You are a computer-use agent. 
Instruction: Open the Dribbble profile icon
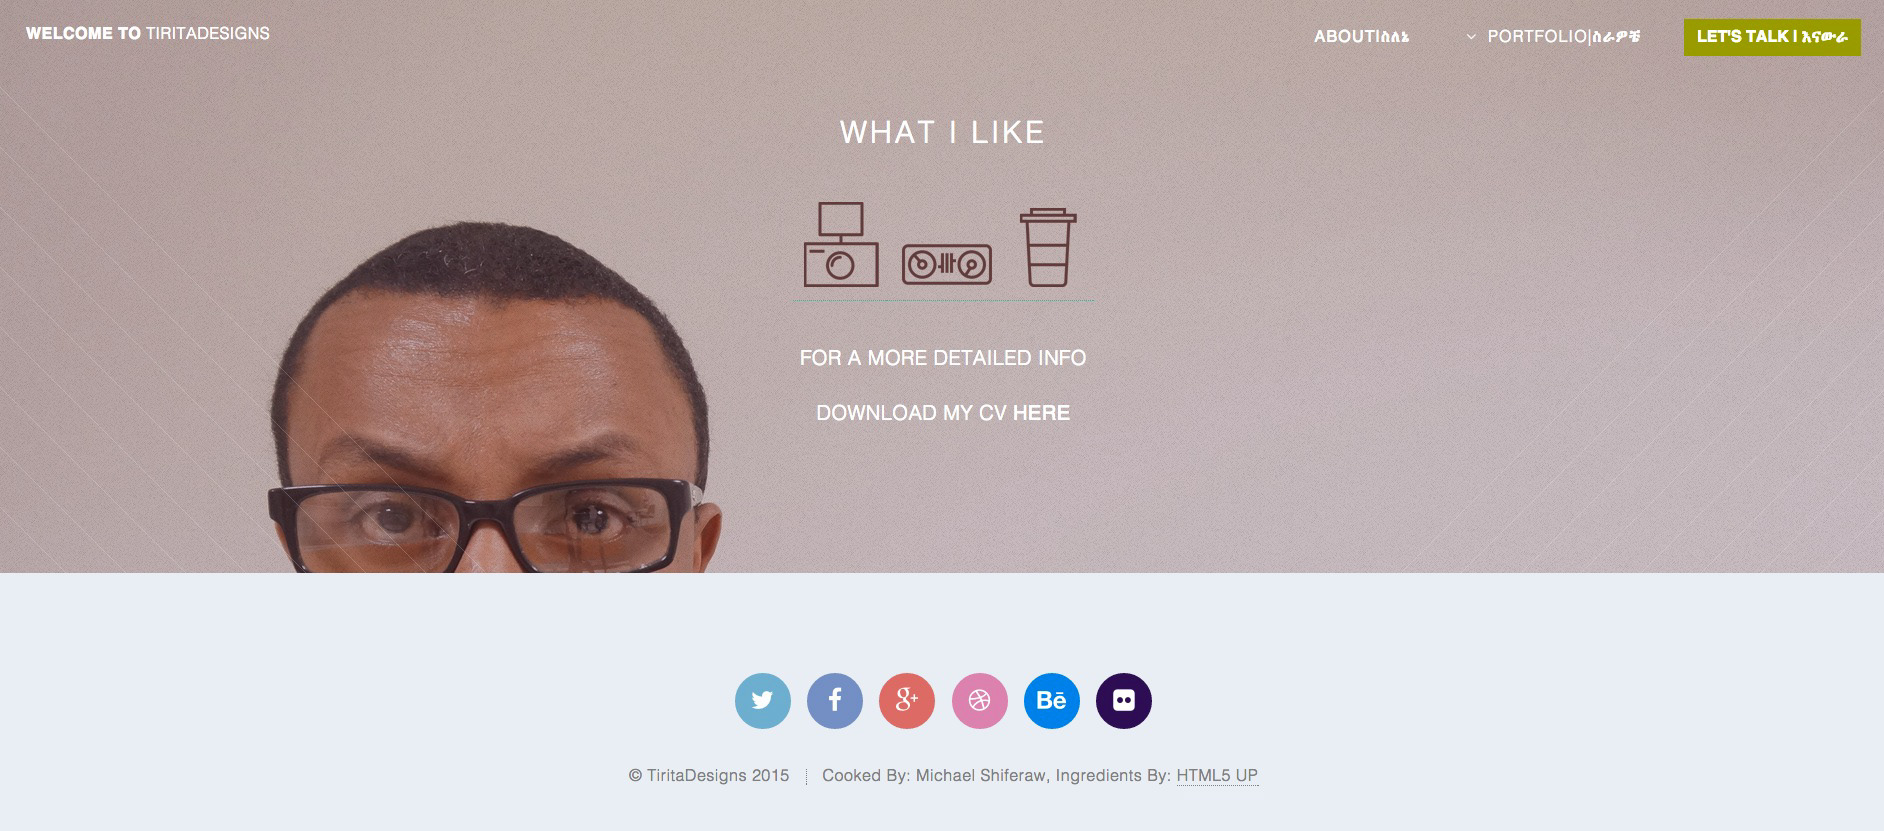click(x=980, y=700)
